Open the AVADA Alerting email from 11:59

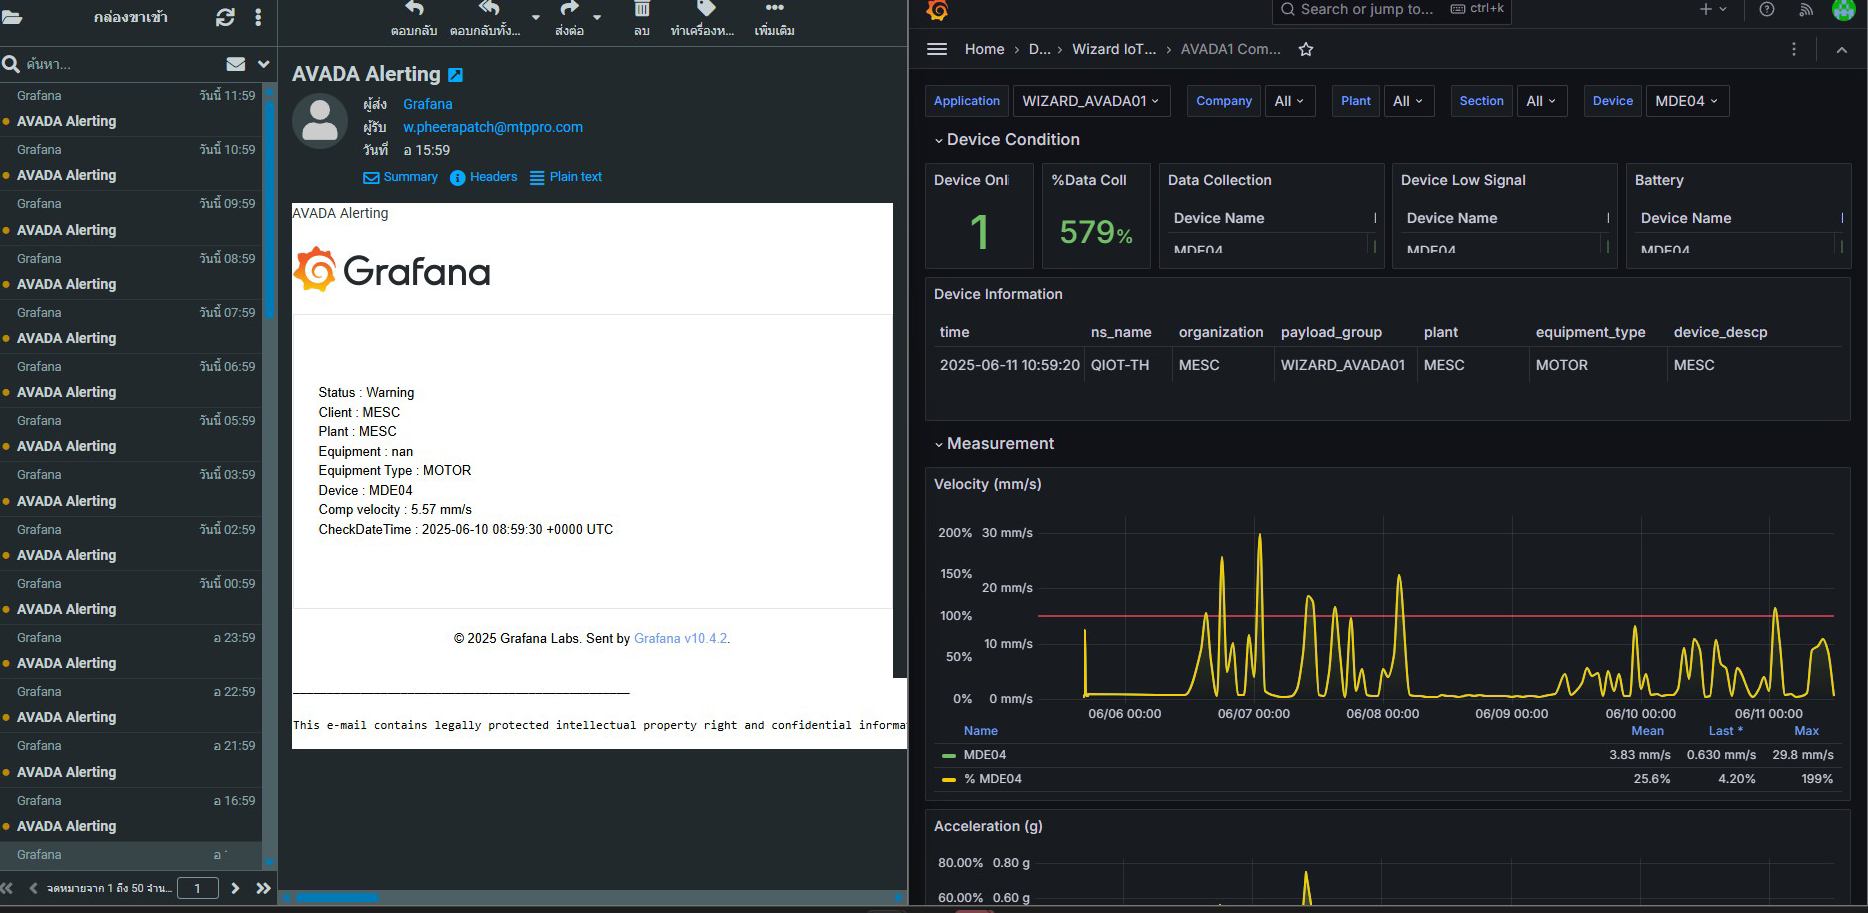pos(131,109)
